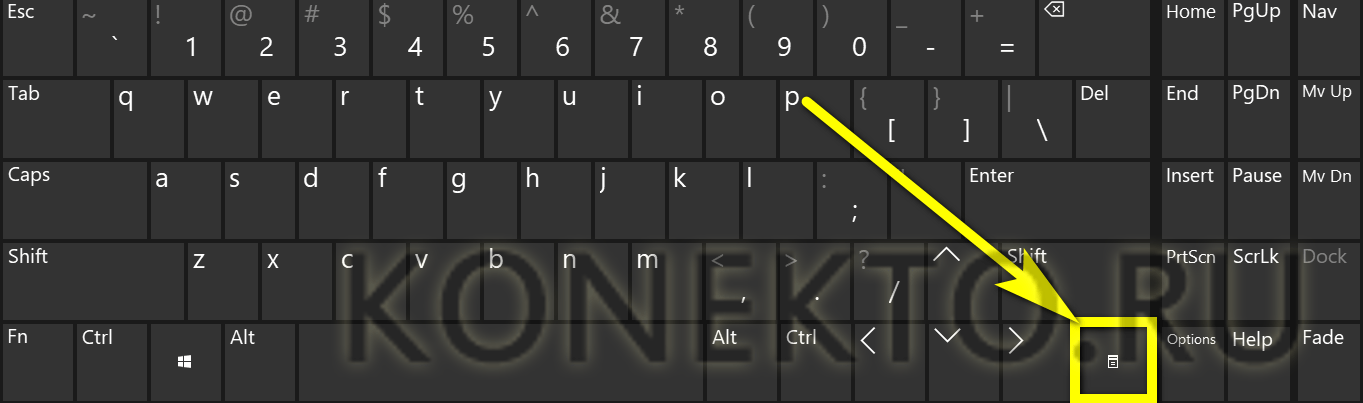Click the Fade key
The image size is (1363, 403).
coord(1329,361)
